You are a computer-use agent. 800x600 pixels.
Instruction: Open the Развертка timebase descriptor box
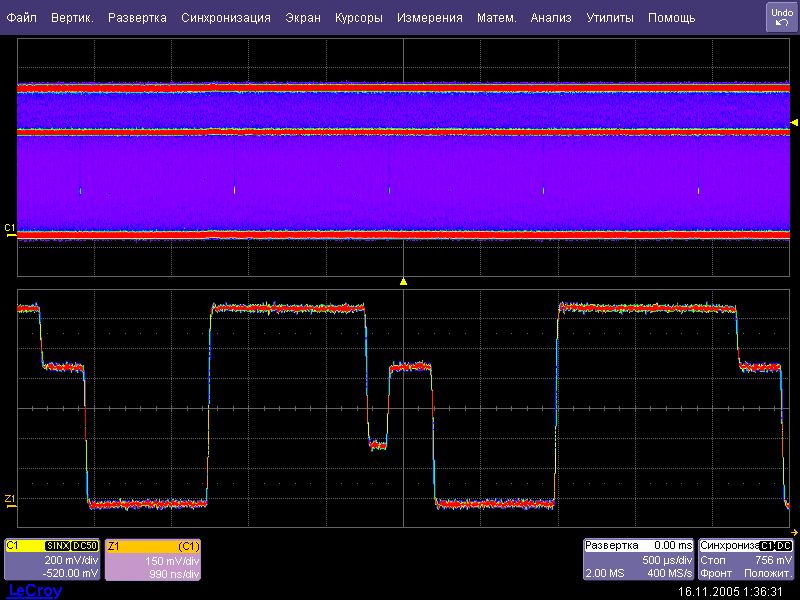click(x=638, y=560)
